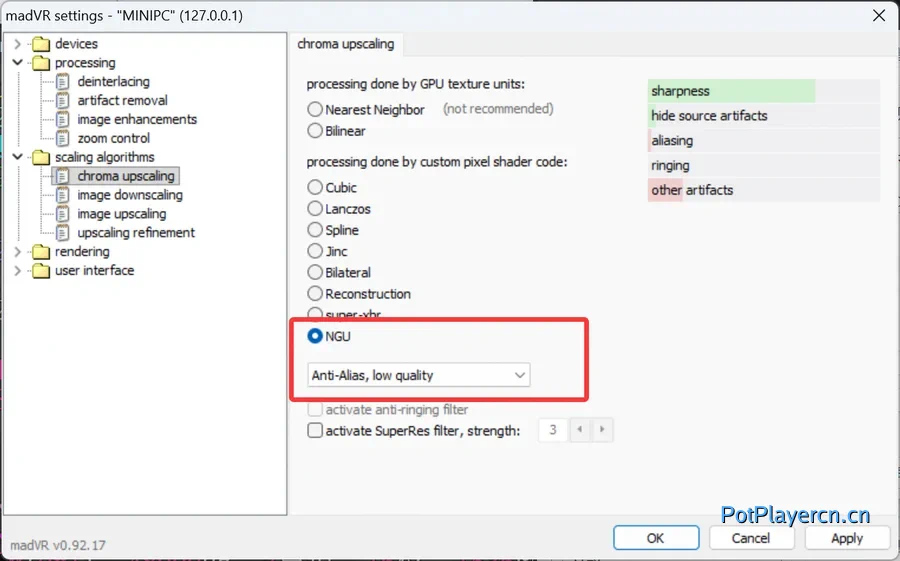Click the Apply button
900x561 pixels.
(x=846, y=538)
